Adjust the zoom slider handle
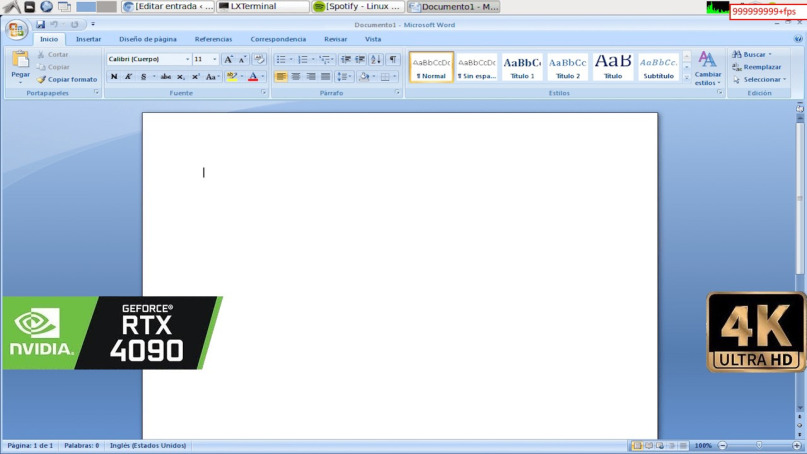The height and width of the screenshot is (454, 807). (759, 445)
